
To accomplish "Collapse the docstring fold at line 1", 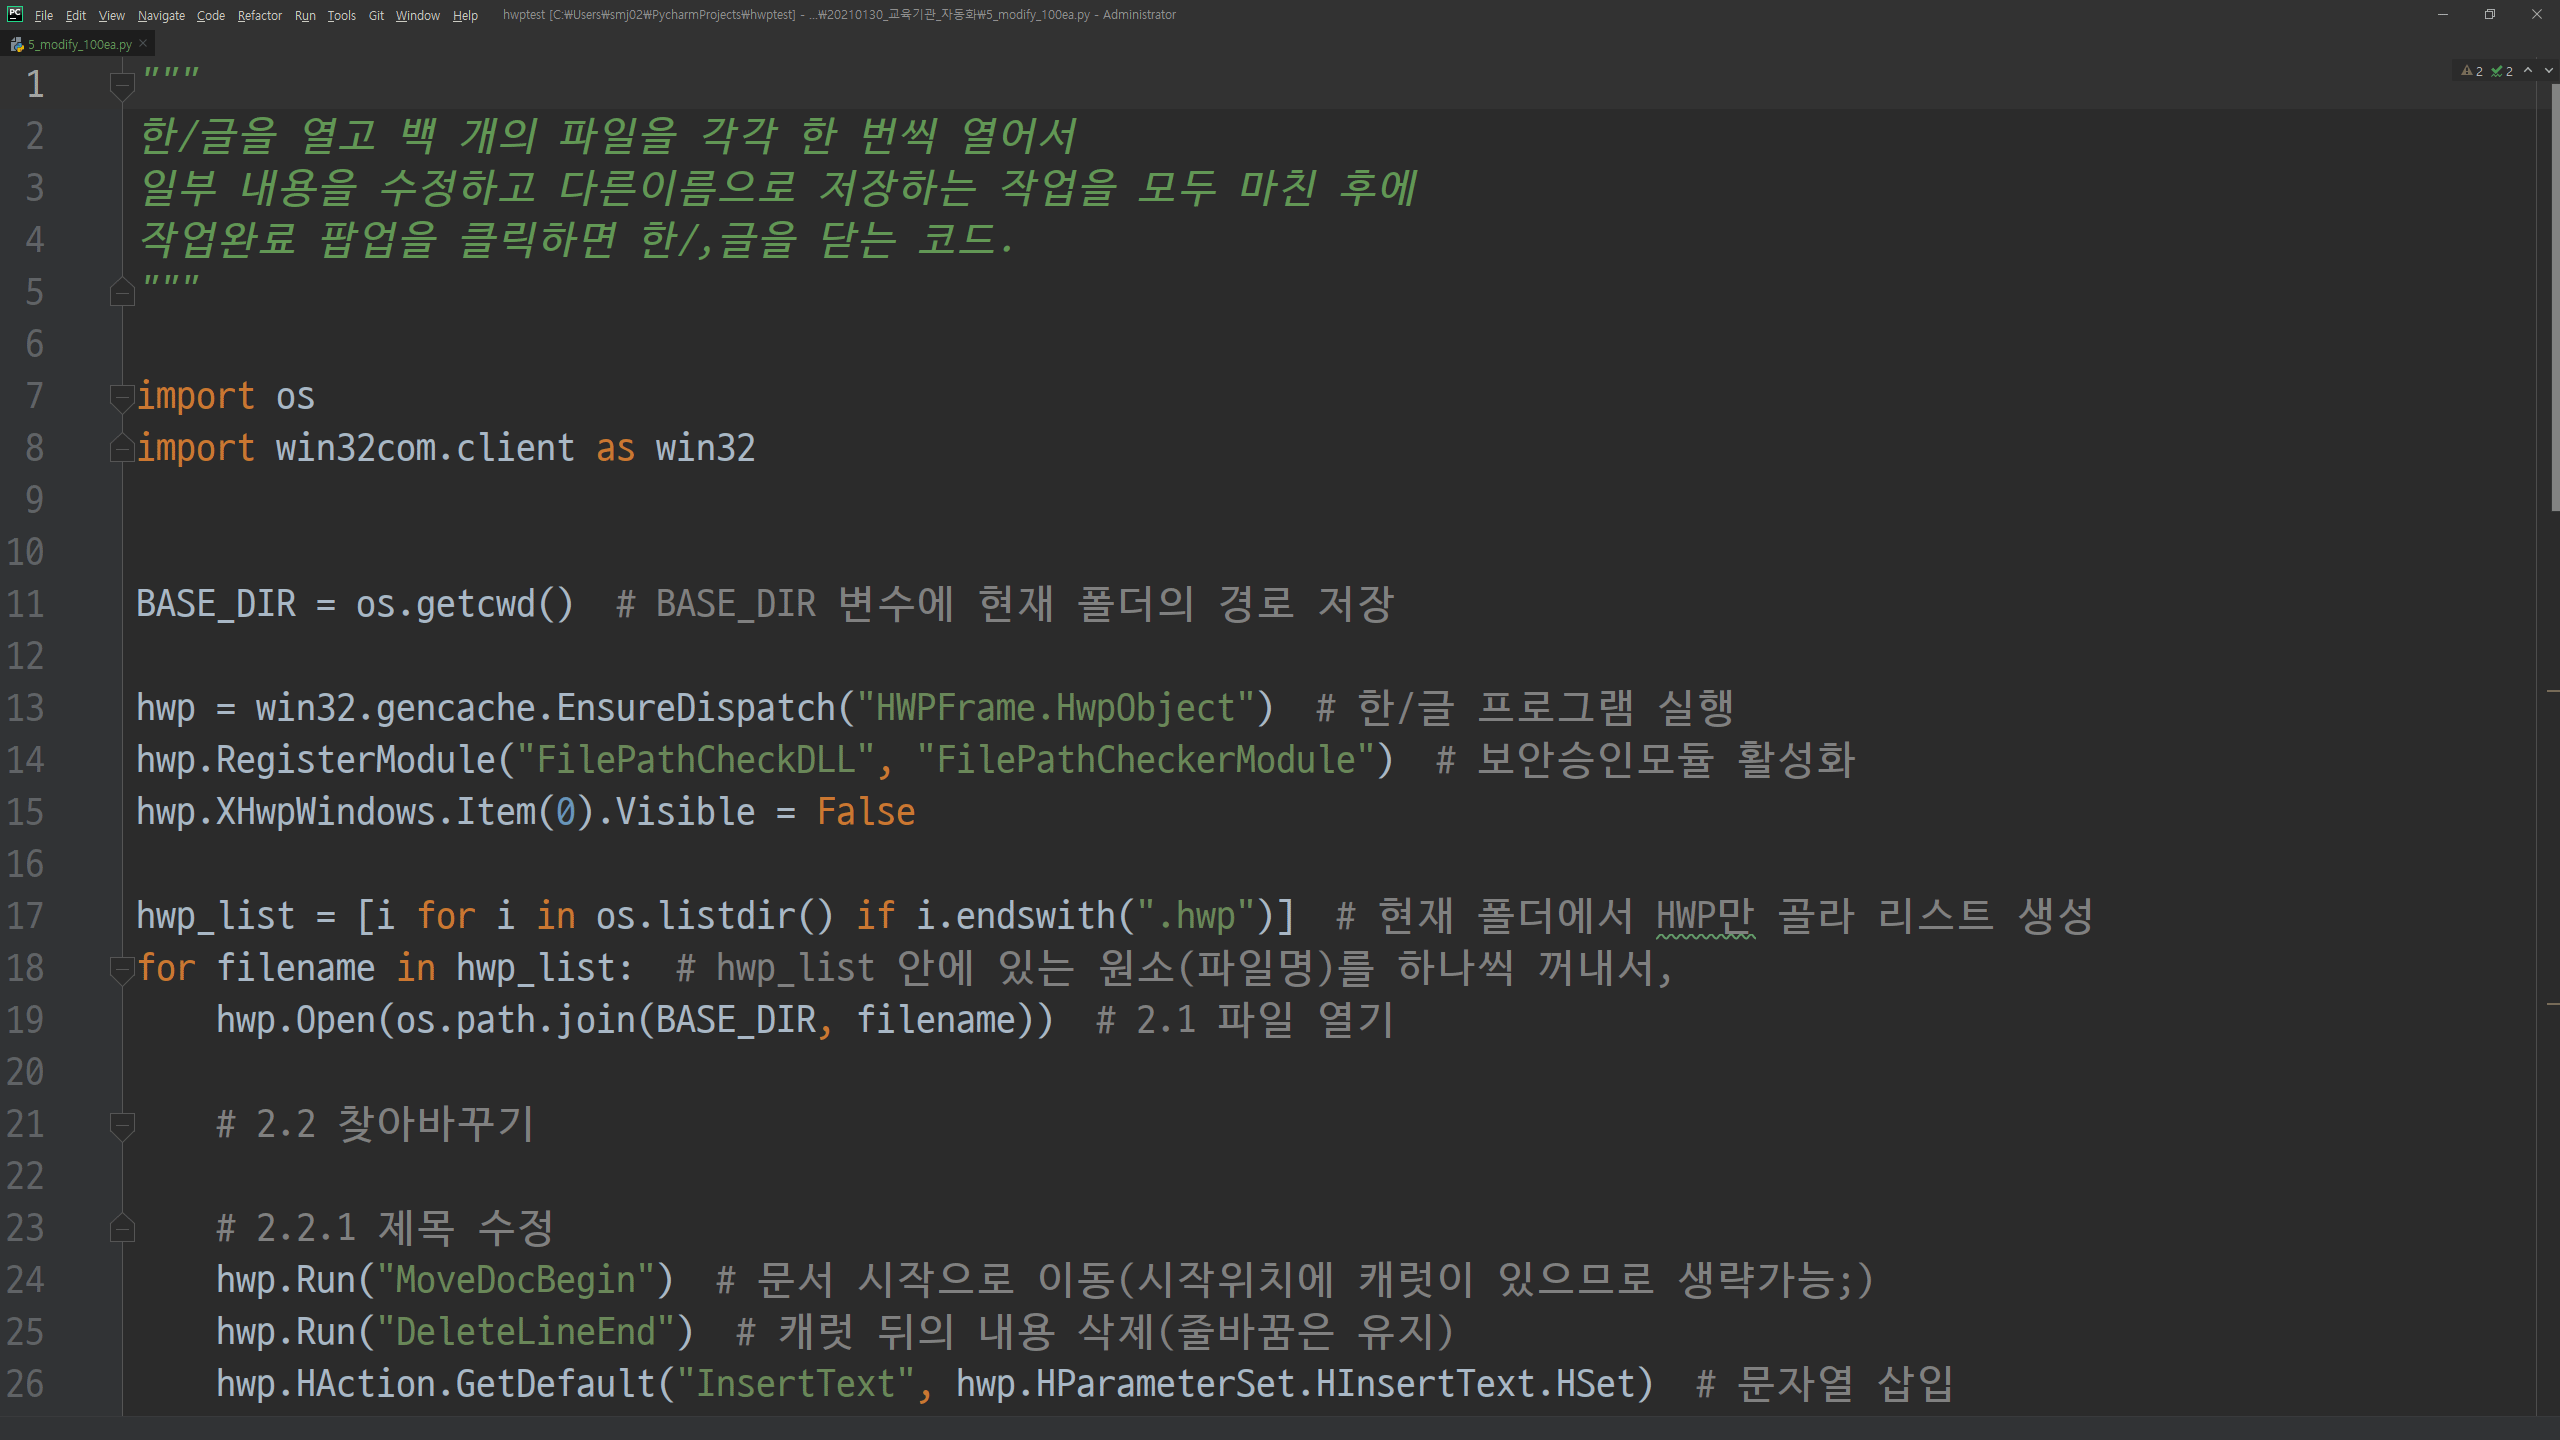I will tap(122, 85).
